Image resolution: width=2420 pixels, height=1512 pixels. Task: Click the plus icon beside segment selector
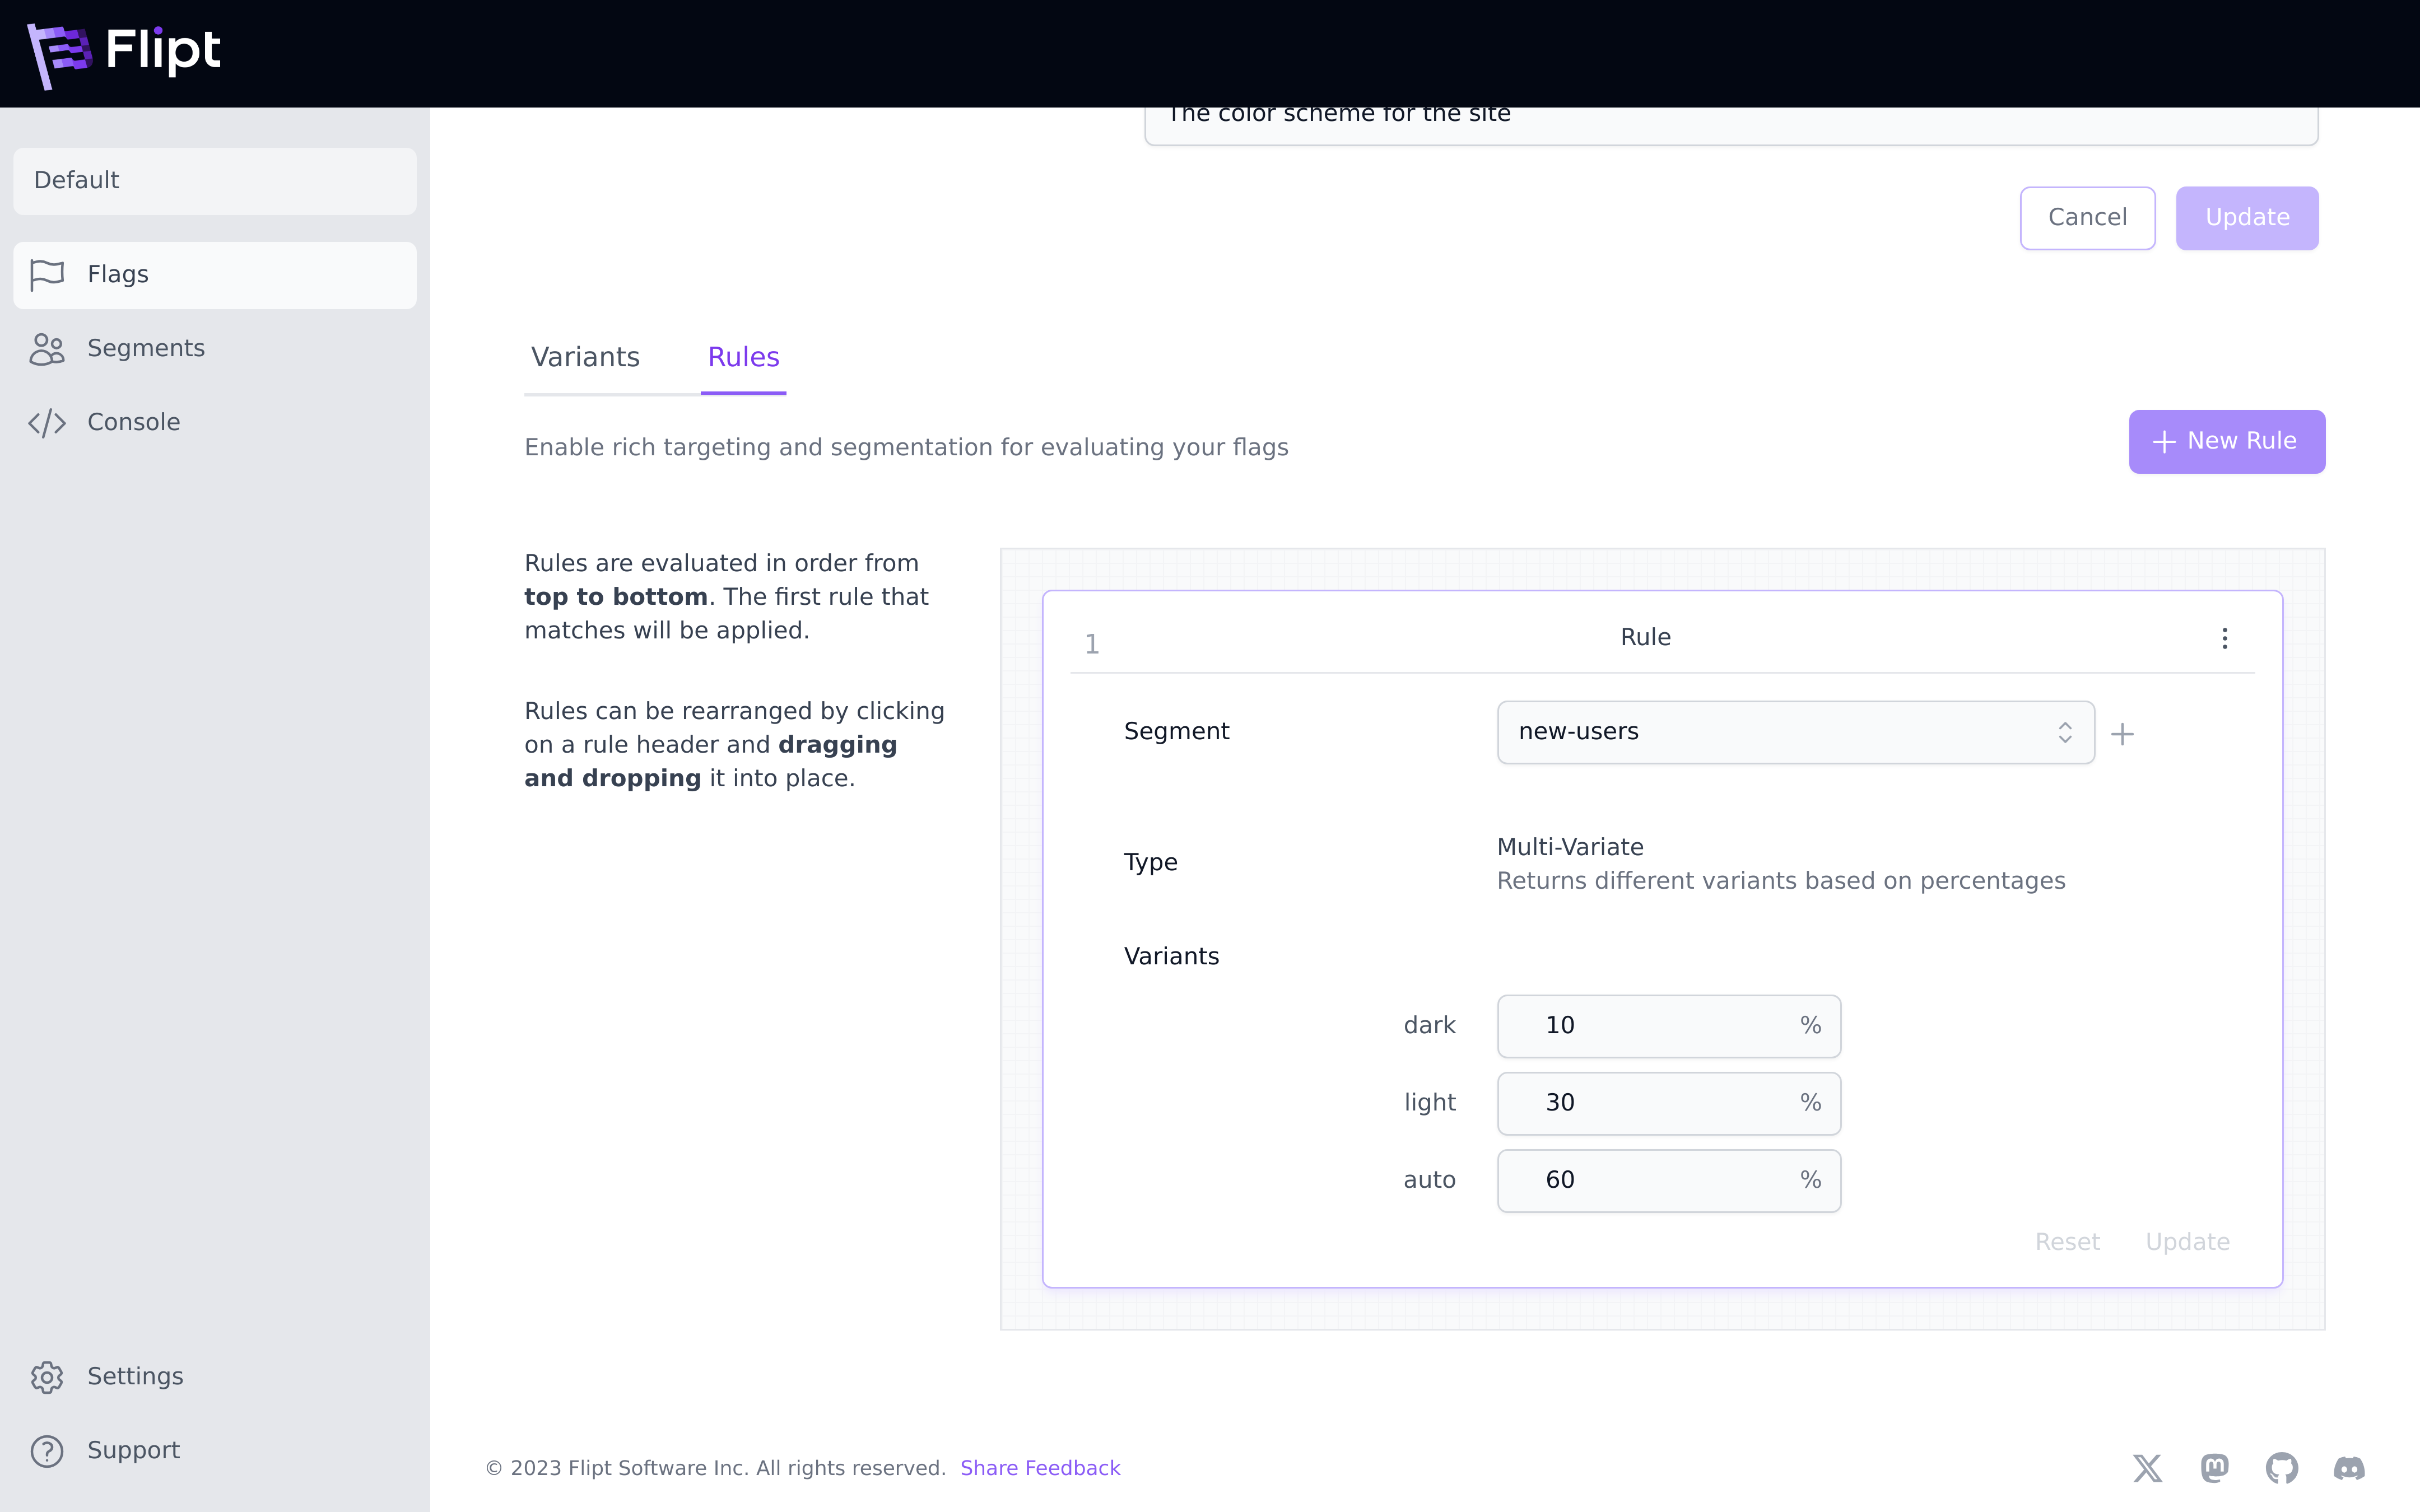tap(2122, 735)
